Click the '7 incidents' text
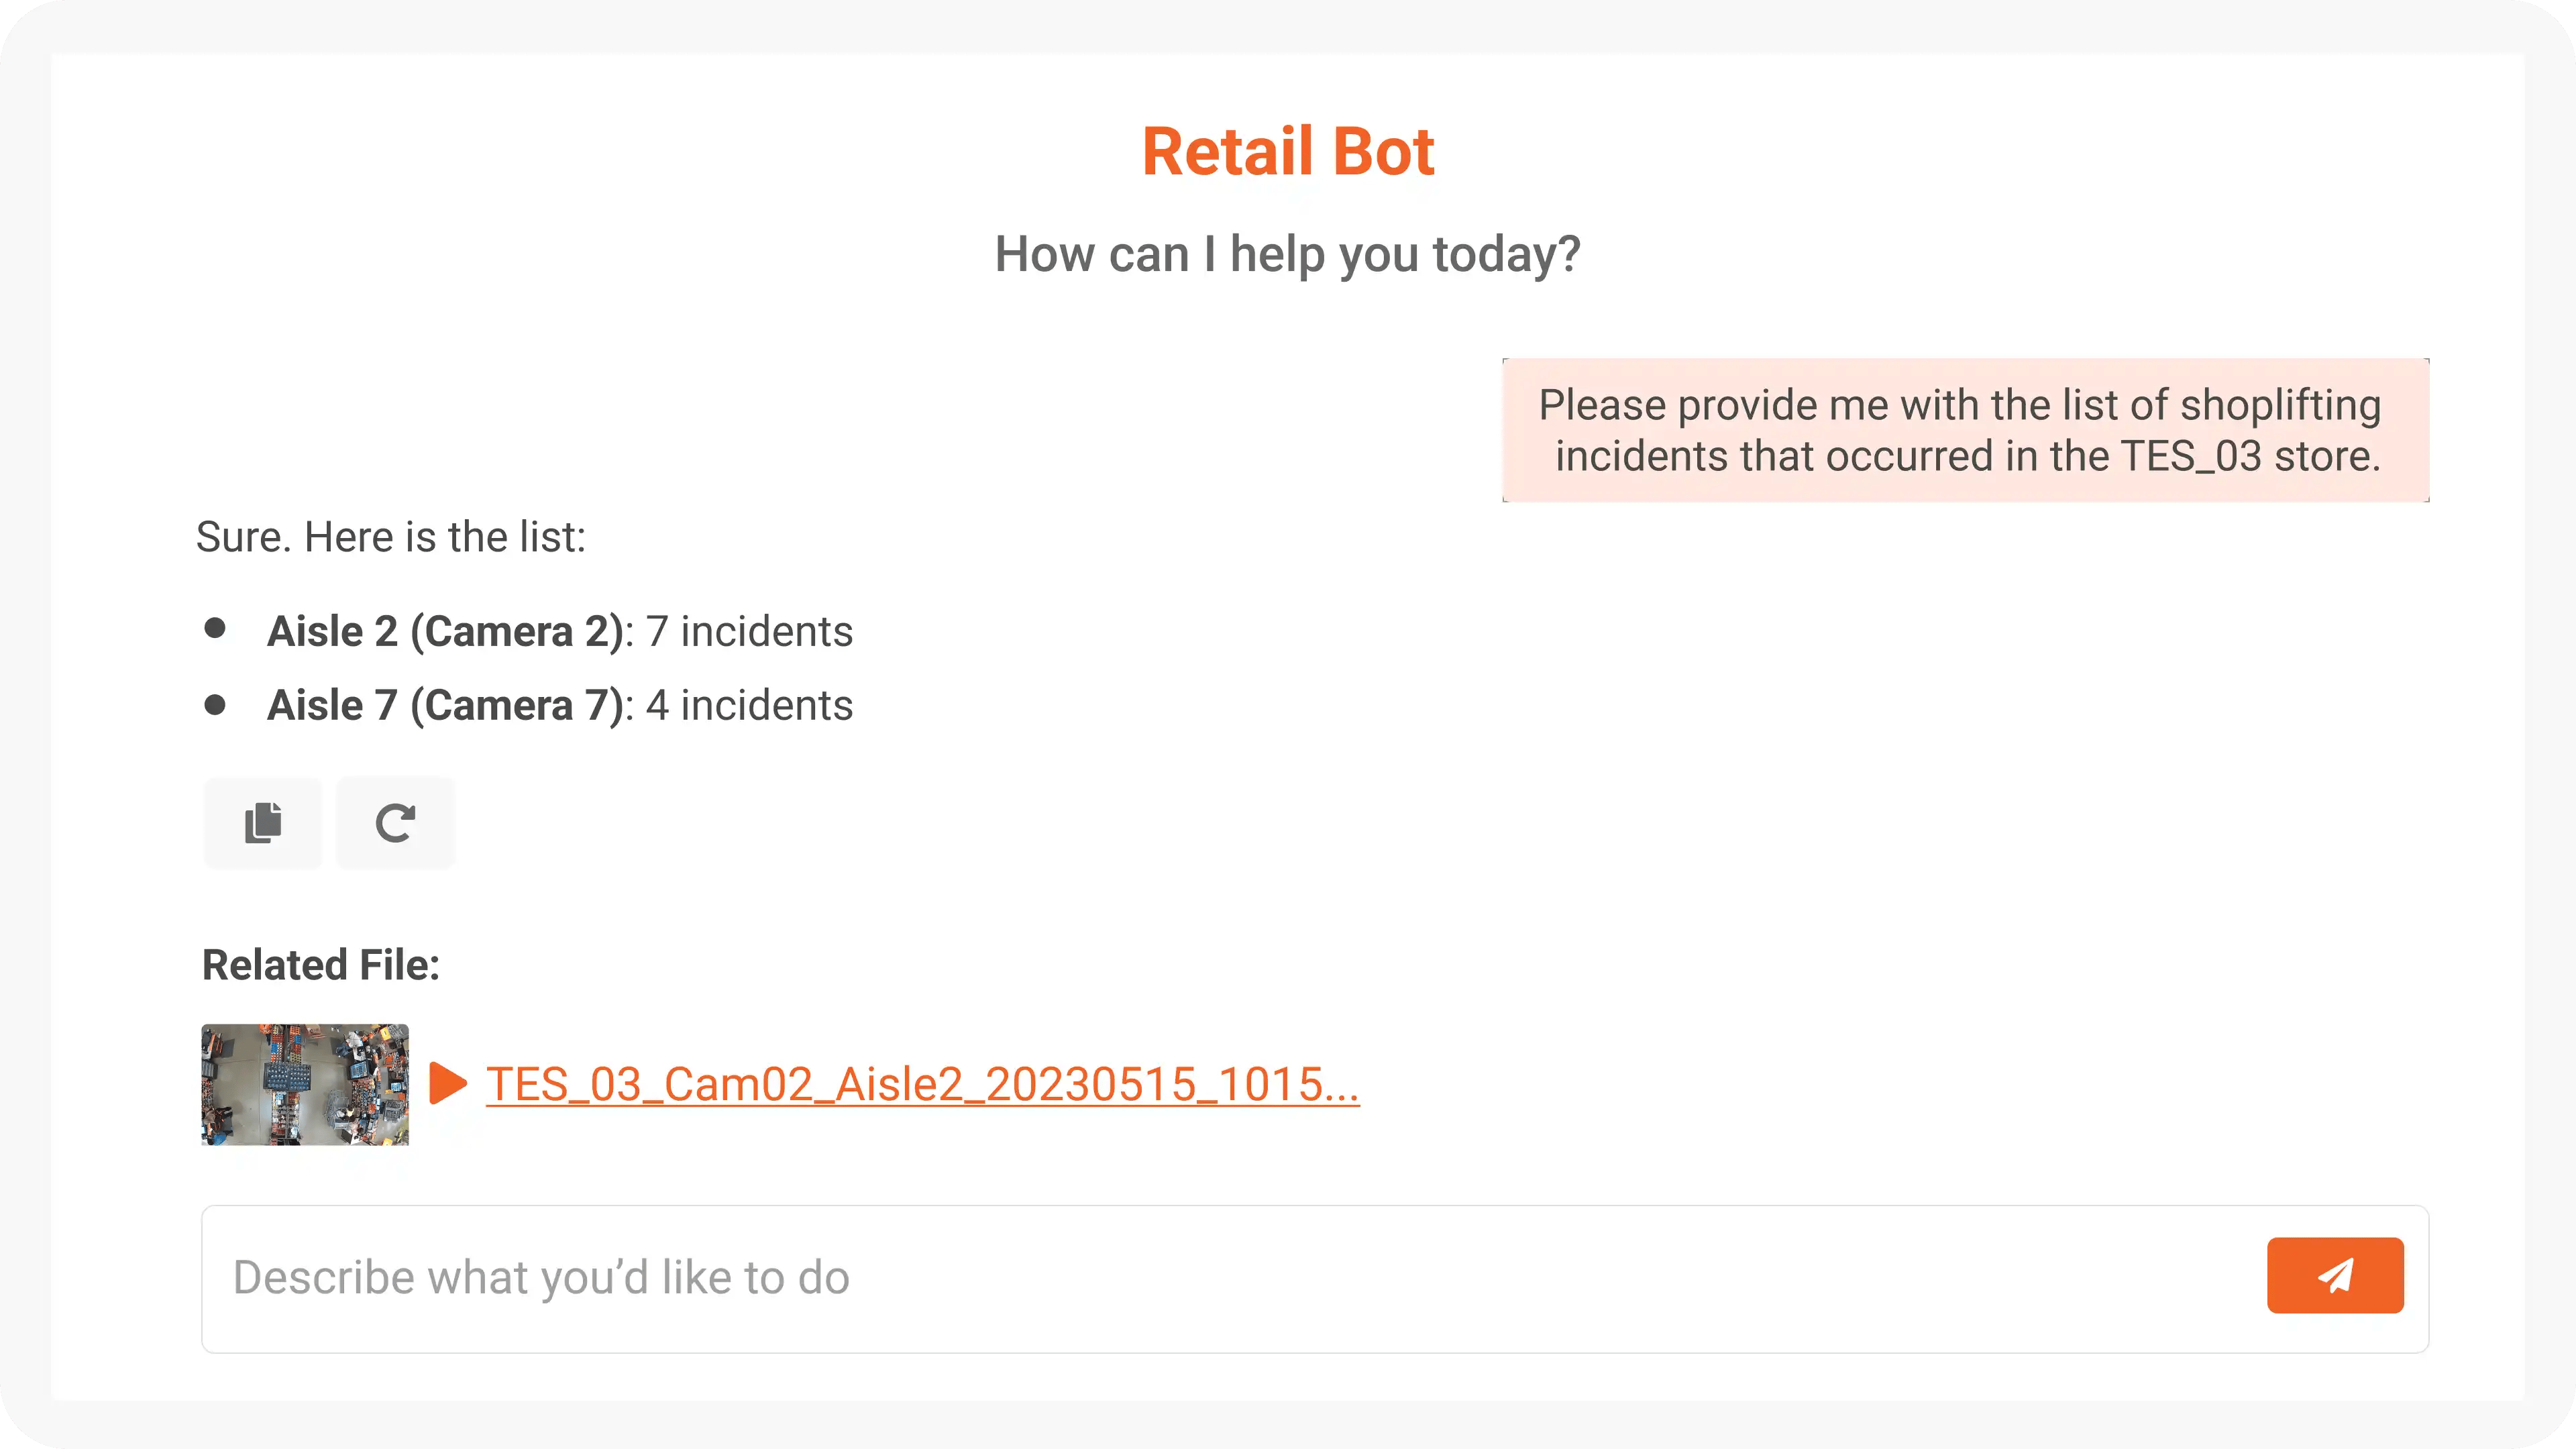Screen dimensions: 2576x1449 click(x=749, y=631)
